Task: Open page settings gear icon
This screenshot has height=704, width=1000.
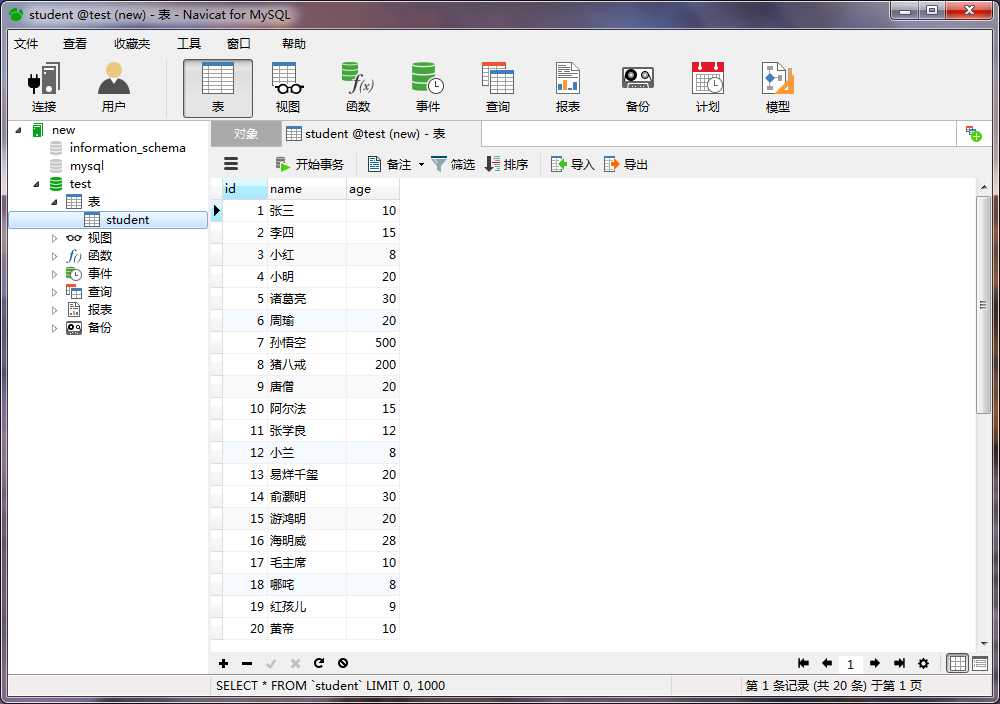Action: coord(923,663)
